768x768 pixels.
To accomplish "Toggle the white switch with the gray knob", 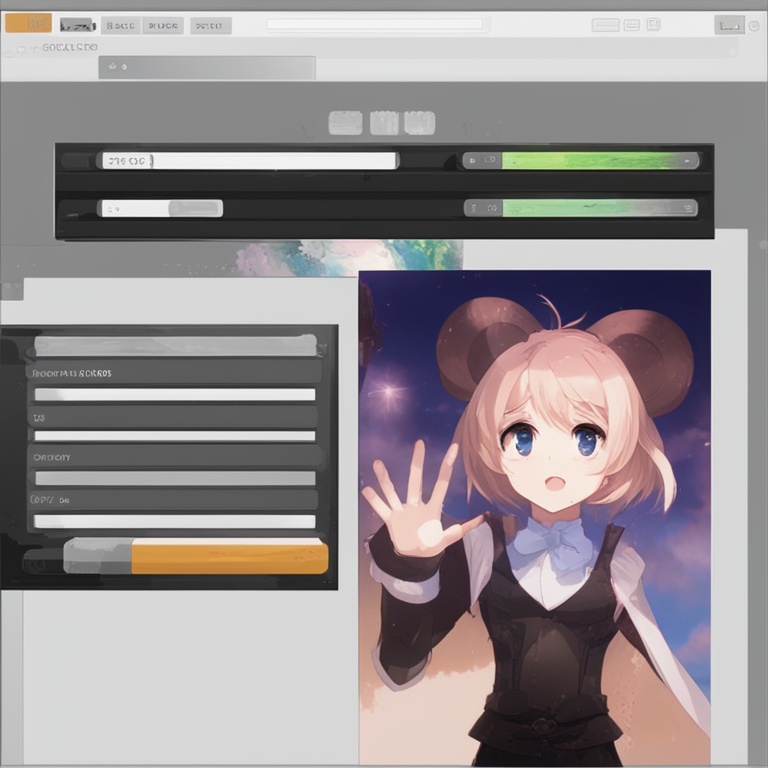I will (162, 208).
